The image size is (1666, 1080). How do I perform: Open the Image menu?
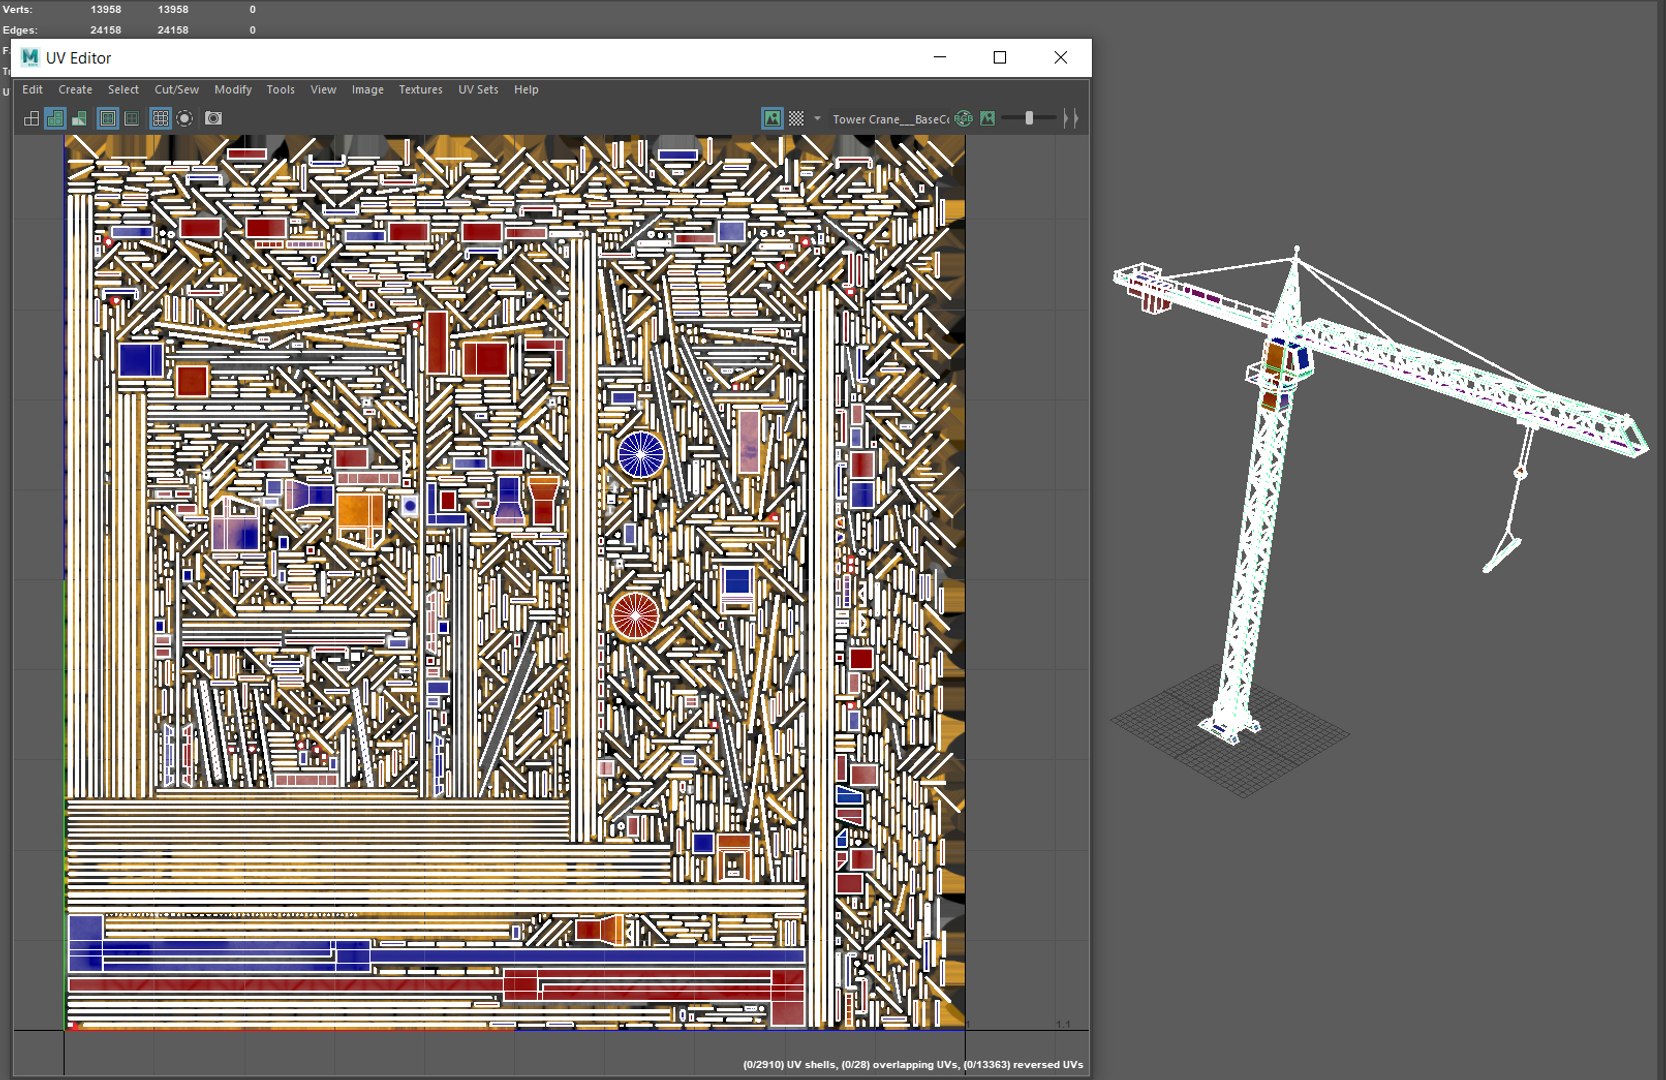coord(368,90)
